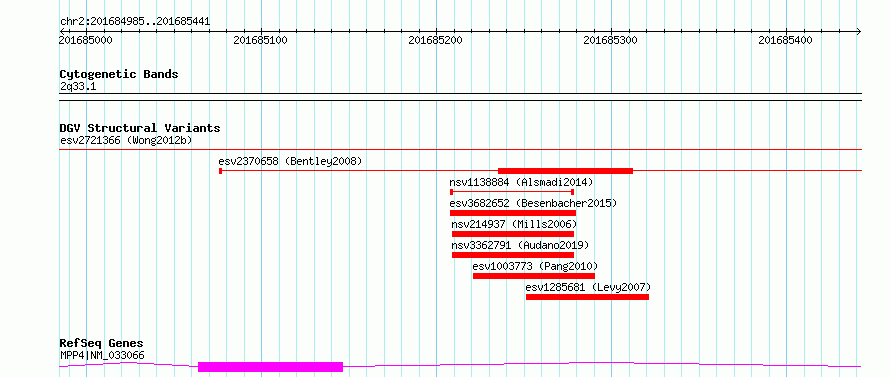Click the magenta MPP4 exon block
This screenshot has width=890, height=377.
pos(271,367)
